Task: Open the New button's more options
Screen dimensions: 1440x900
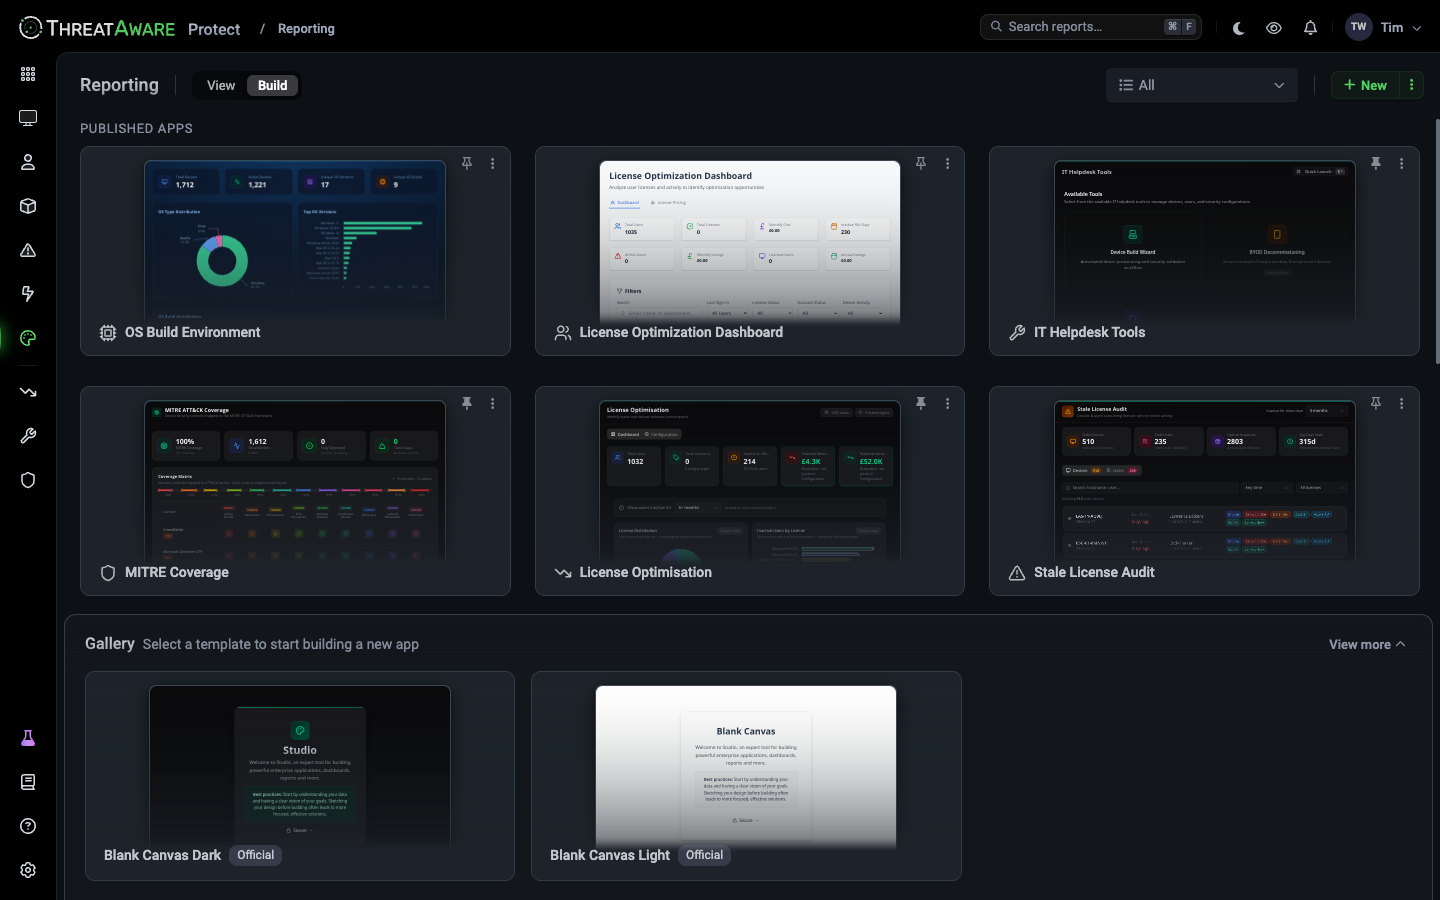Action: [x=1412, y=85]
